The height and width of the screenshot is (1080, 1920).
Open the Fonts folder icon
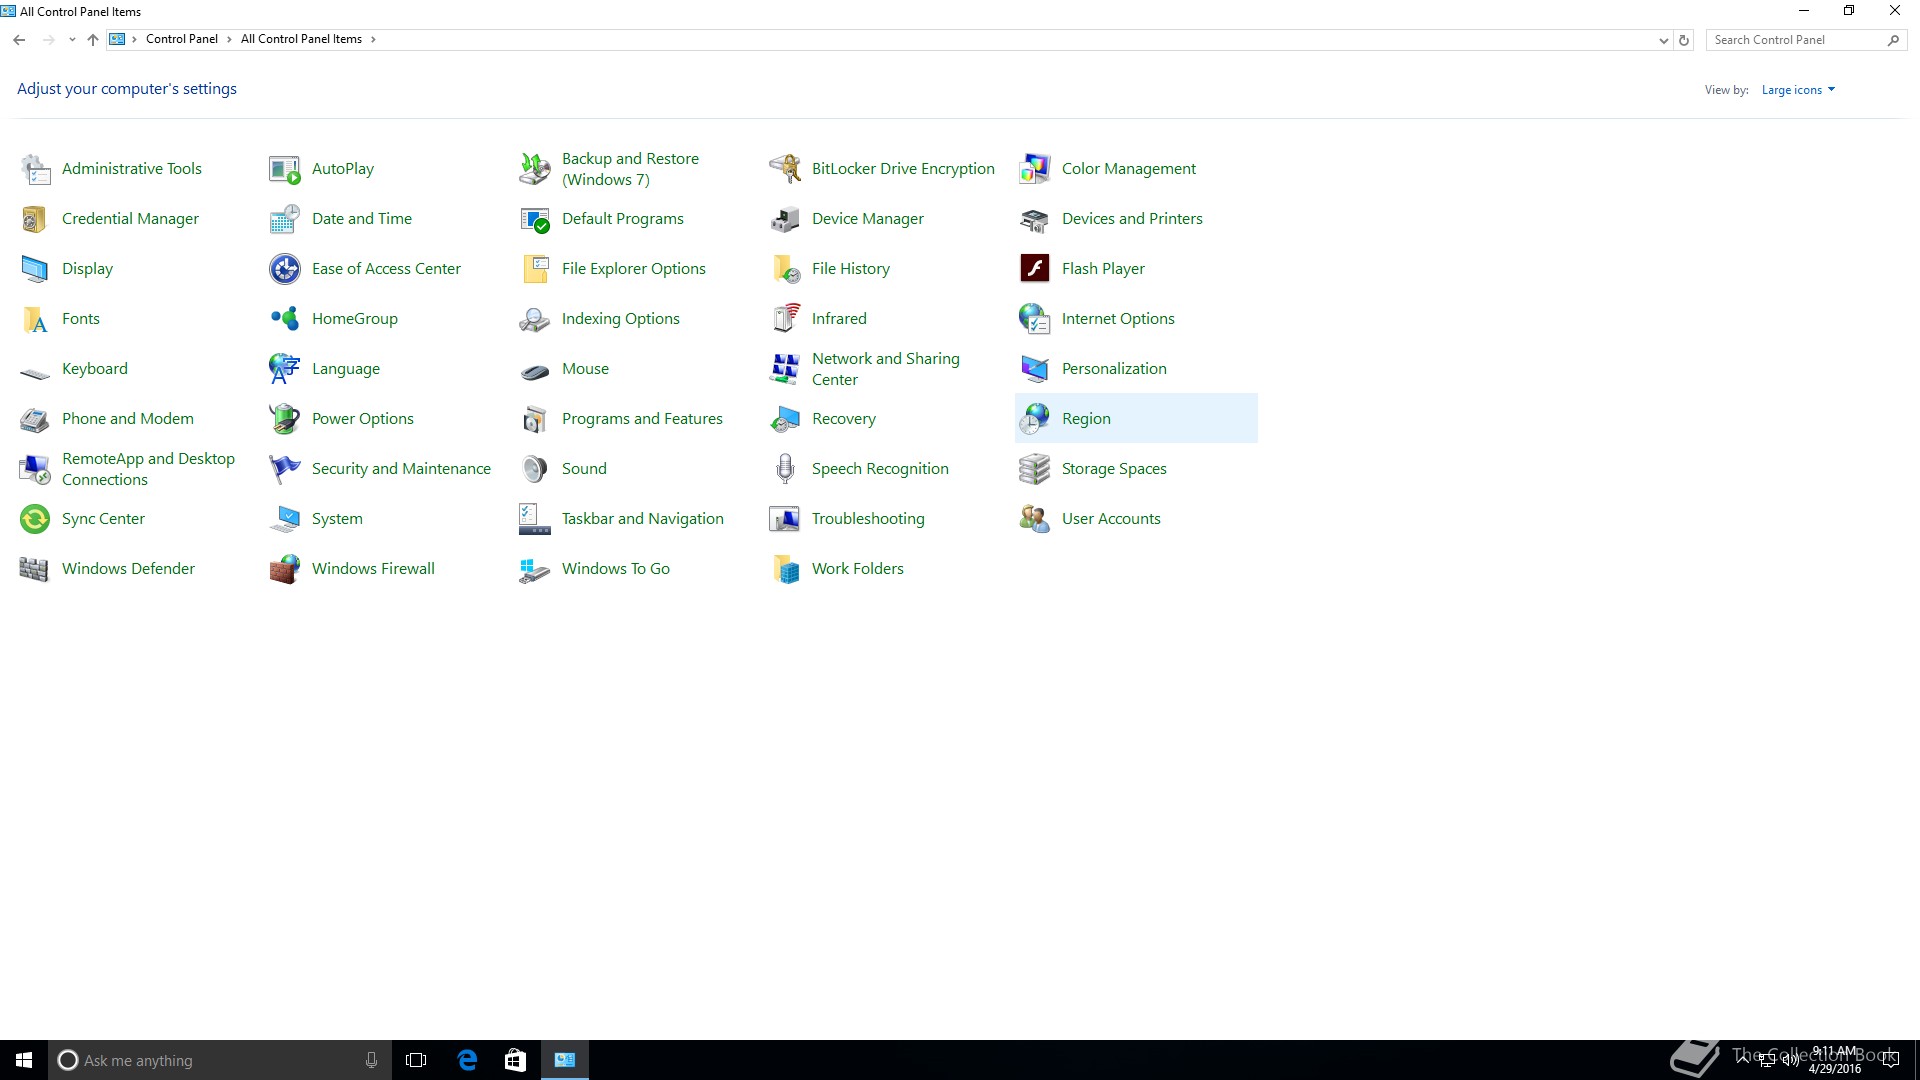click(35, 319)
